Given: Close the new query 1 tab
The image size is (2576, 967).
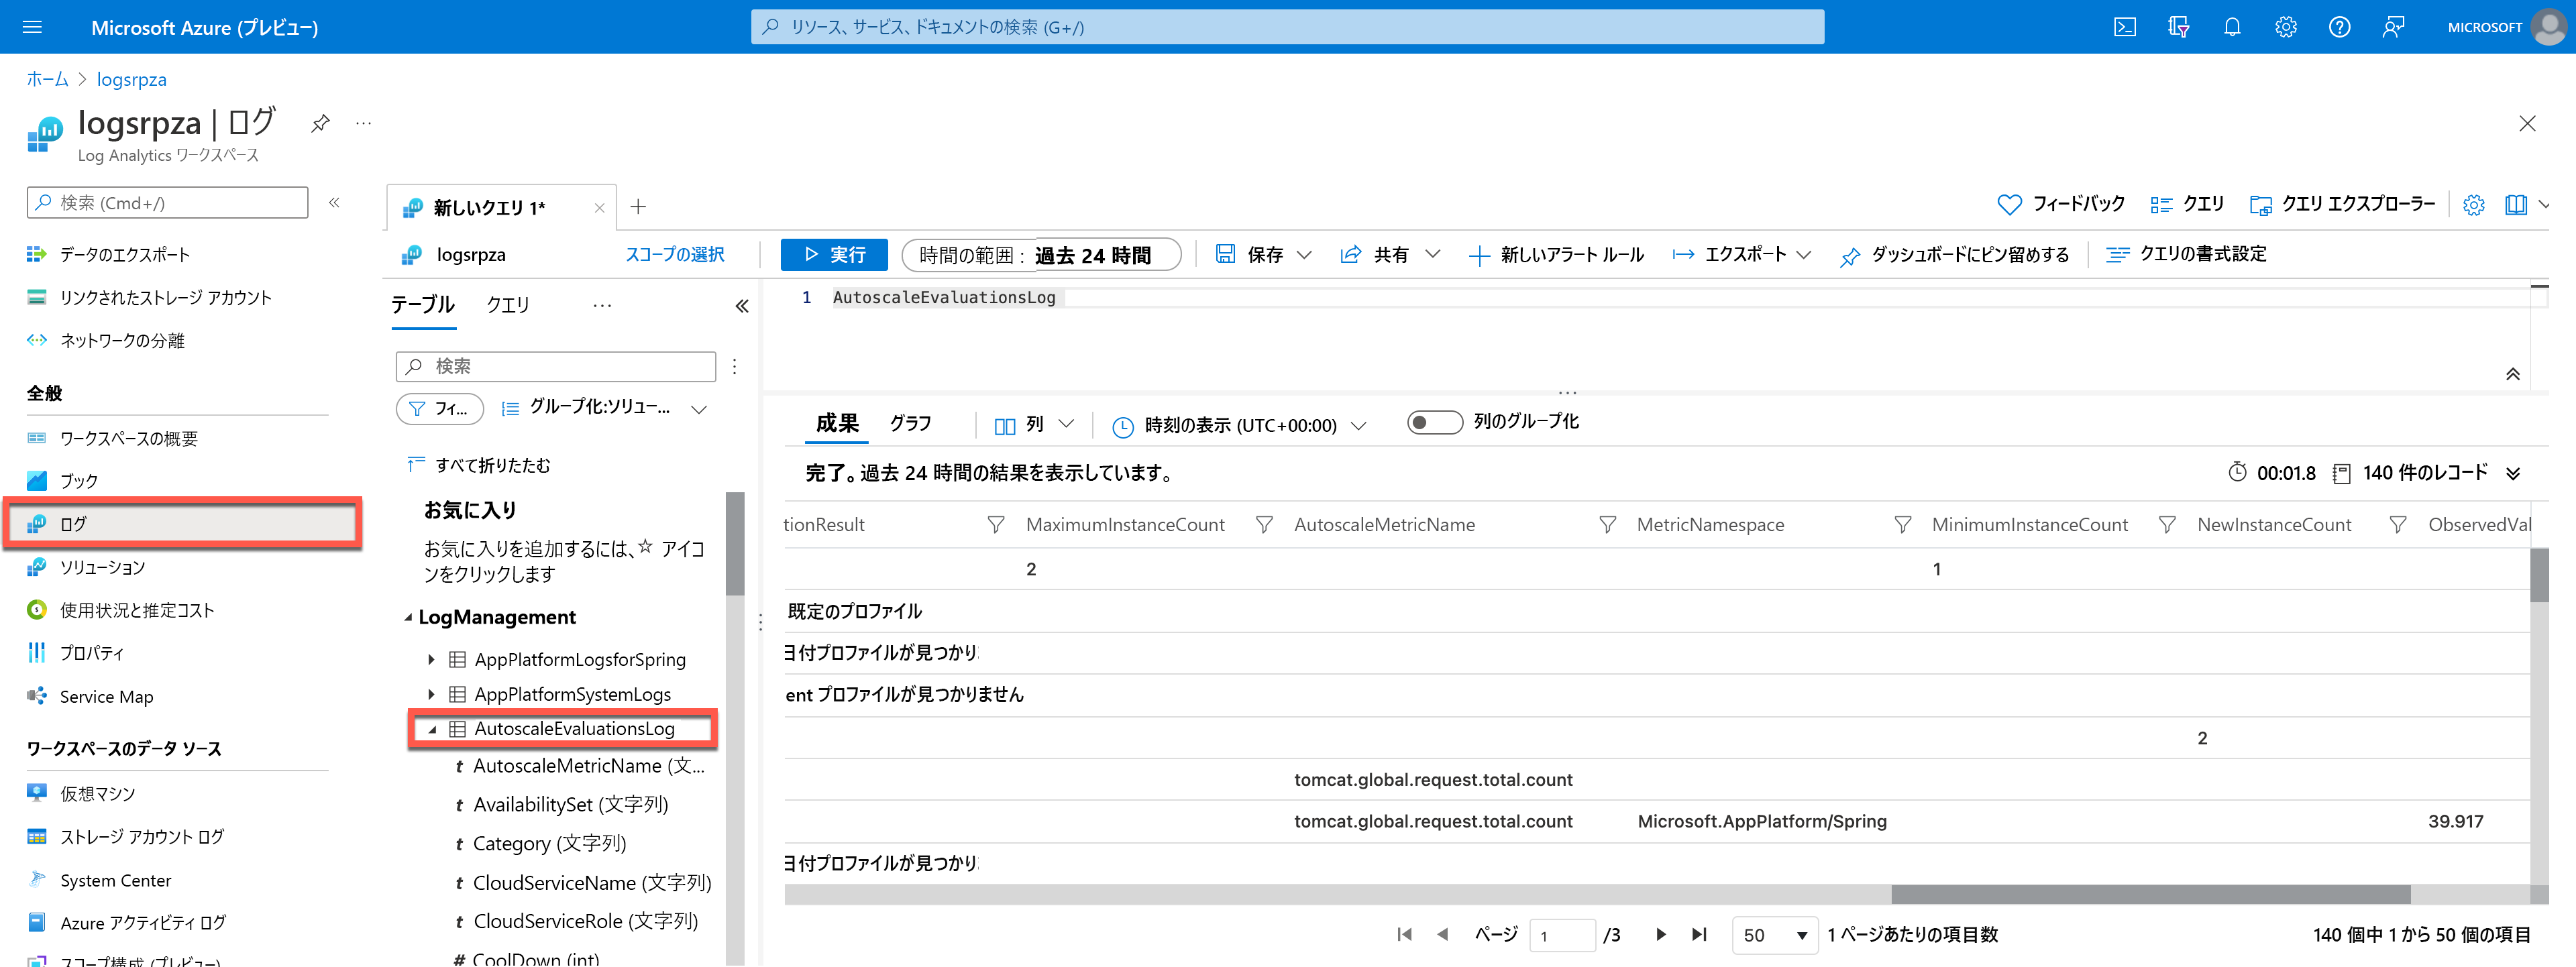Looking at the screenshot, I should [599, 208].
